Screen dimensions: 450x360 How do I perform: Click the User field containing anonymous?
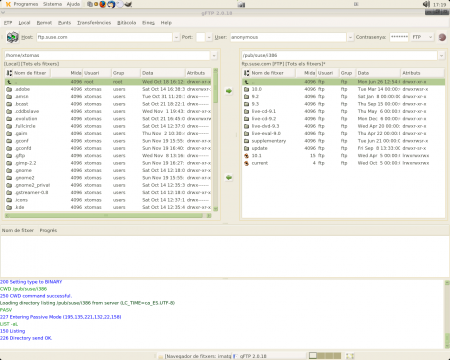288,37
